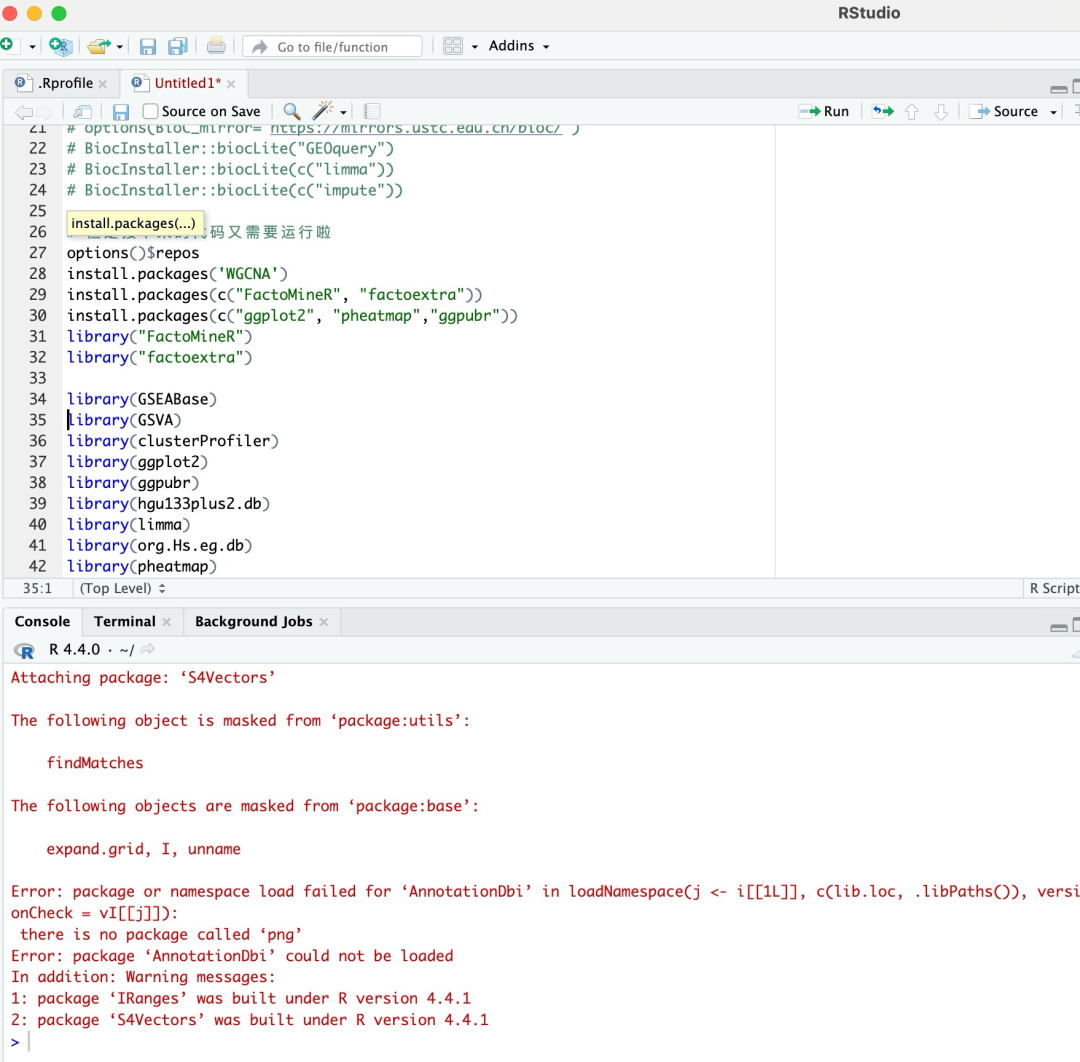Open Find/Replace with the magnifier icon
The width and height of the screenshot is (1080, 1062).
(292, 111)
